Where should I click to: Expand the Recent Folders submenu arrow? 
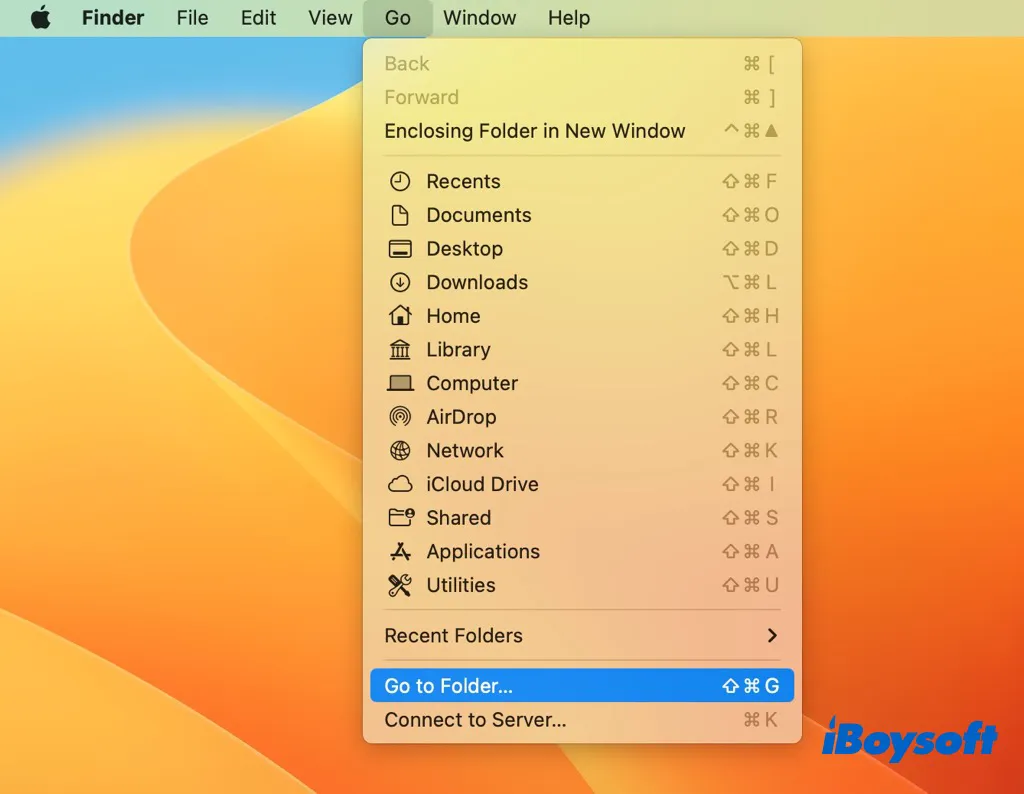(771, 636)
